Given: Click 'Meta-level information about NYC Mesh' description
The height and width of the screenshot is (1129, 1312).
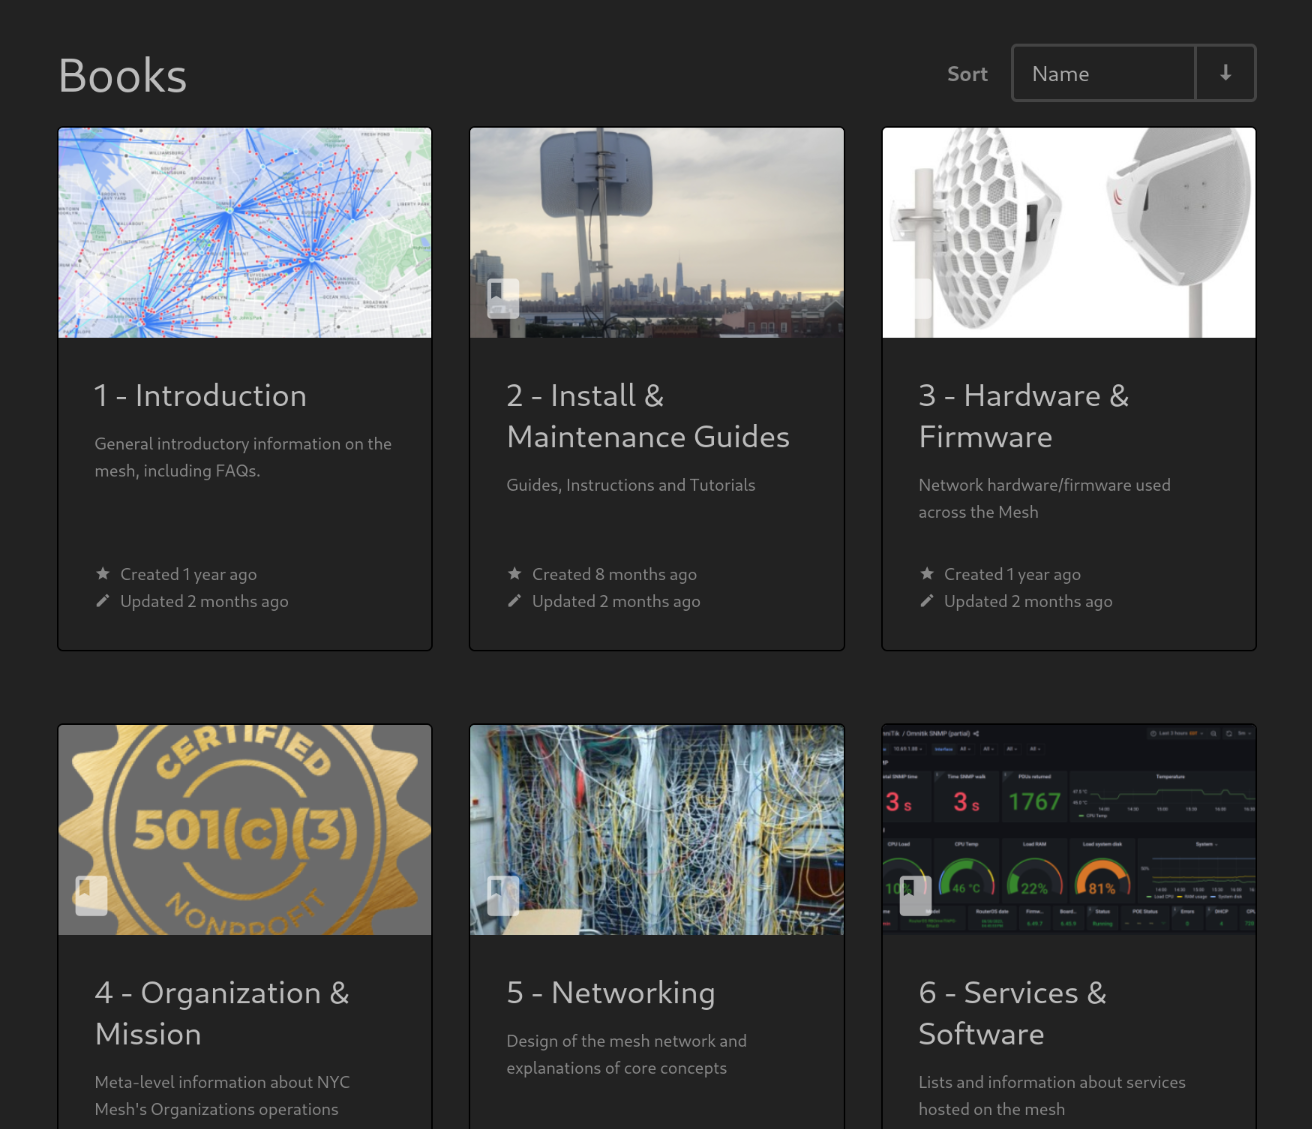Looking at the screenshot, I should (x=222, y=1096).
